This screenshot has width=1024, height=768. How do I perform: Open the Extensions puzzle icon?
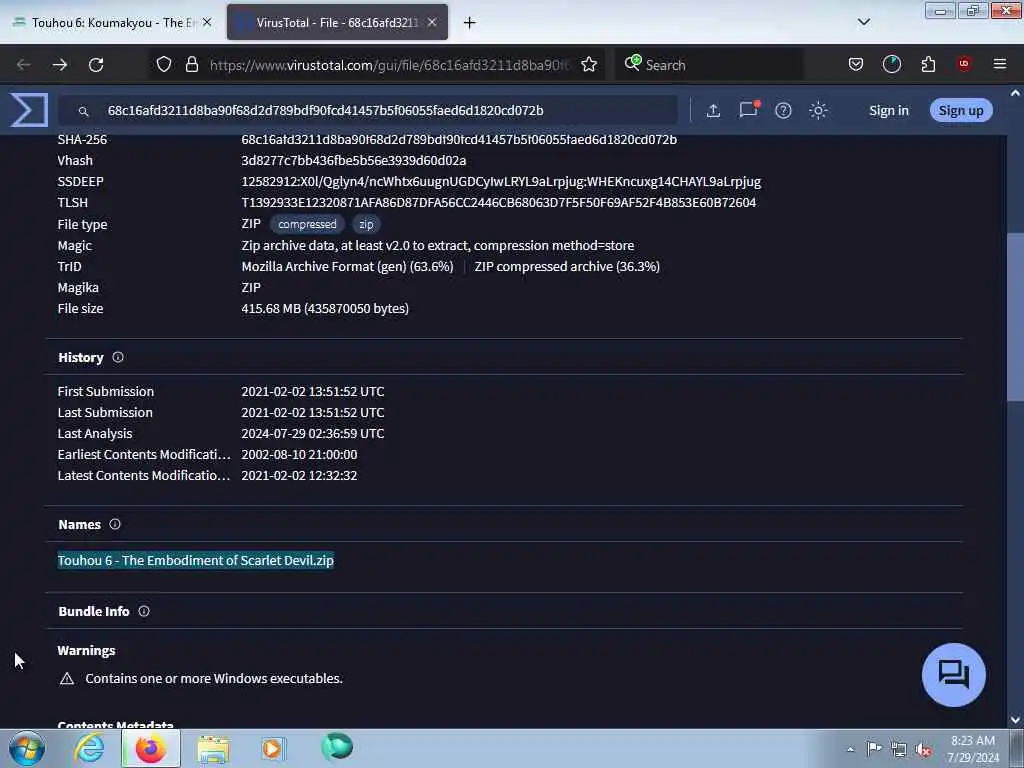[928, 65]
